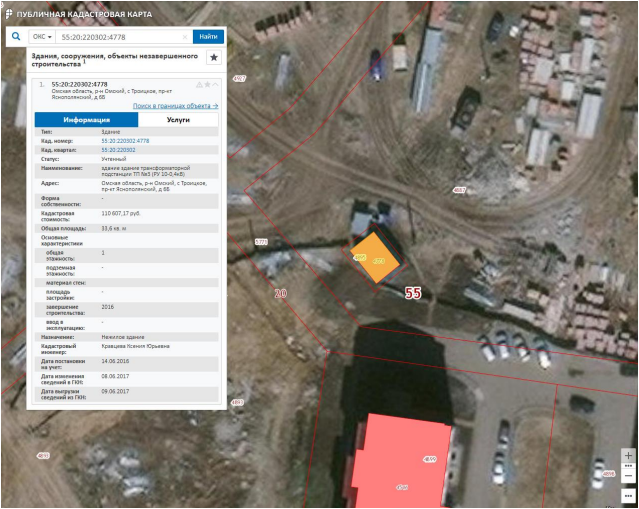This screenshot has height=509, width=639.
Task: Collapse the result card with the chevron
Action: [x=215, y=84]
